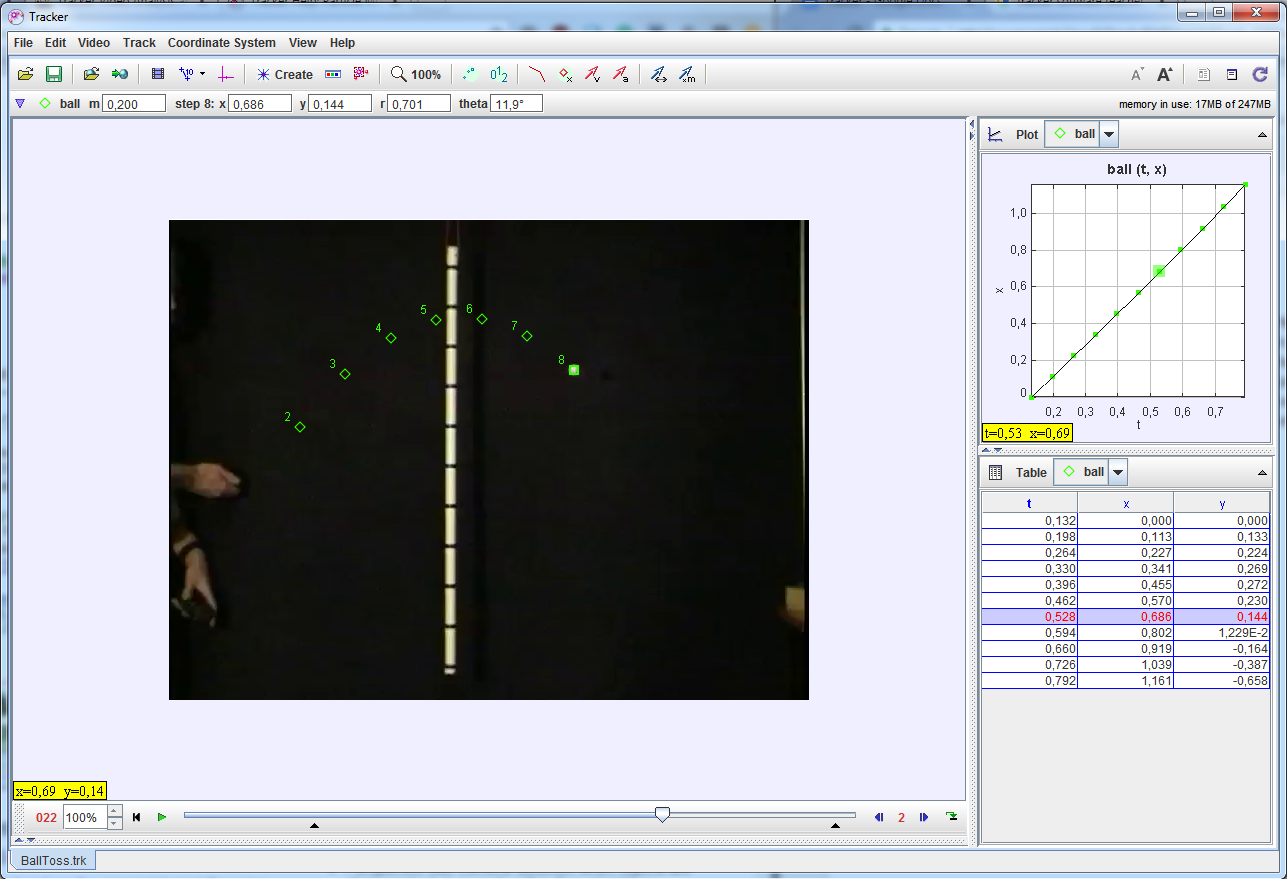Click the Create track button
Screen dimensions: 1287x879
[284, 74]
